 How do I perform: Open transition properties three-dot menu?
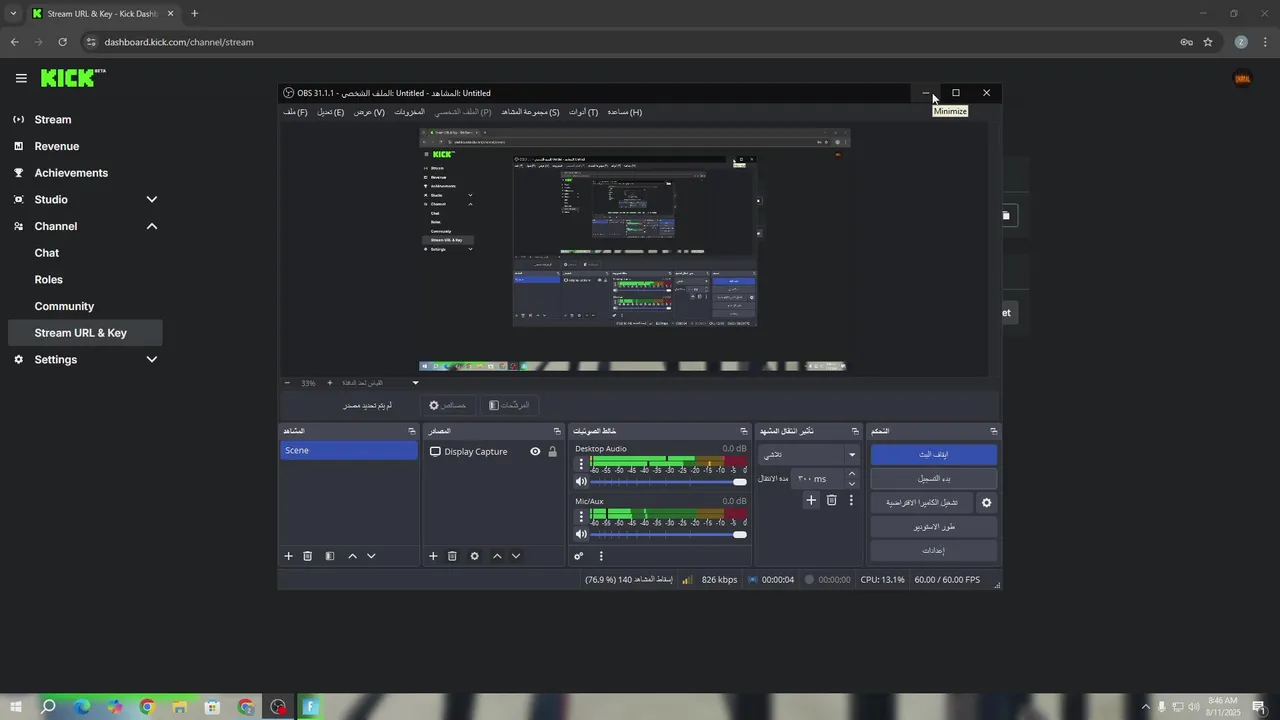(x=851, y=500)
